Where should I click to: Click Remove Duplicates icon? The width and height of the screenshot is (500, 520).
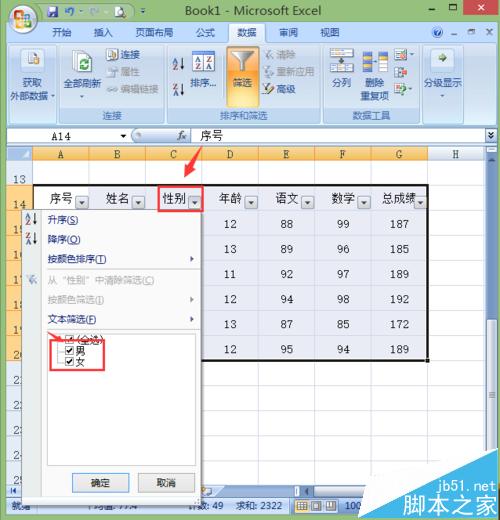point(375,62)
